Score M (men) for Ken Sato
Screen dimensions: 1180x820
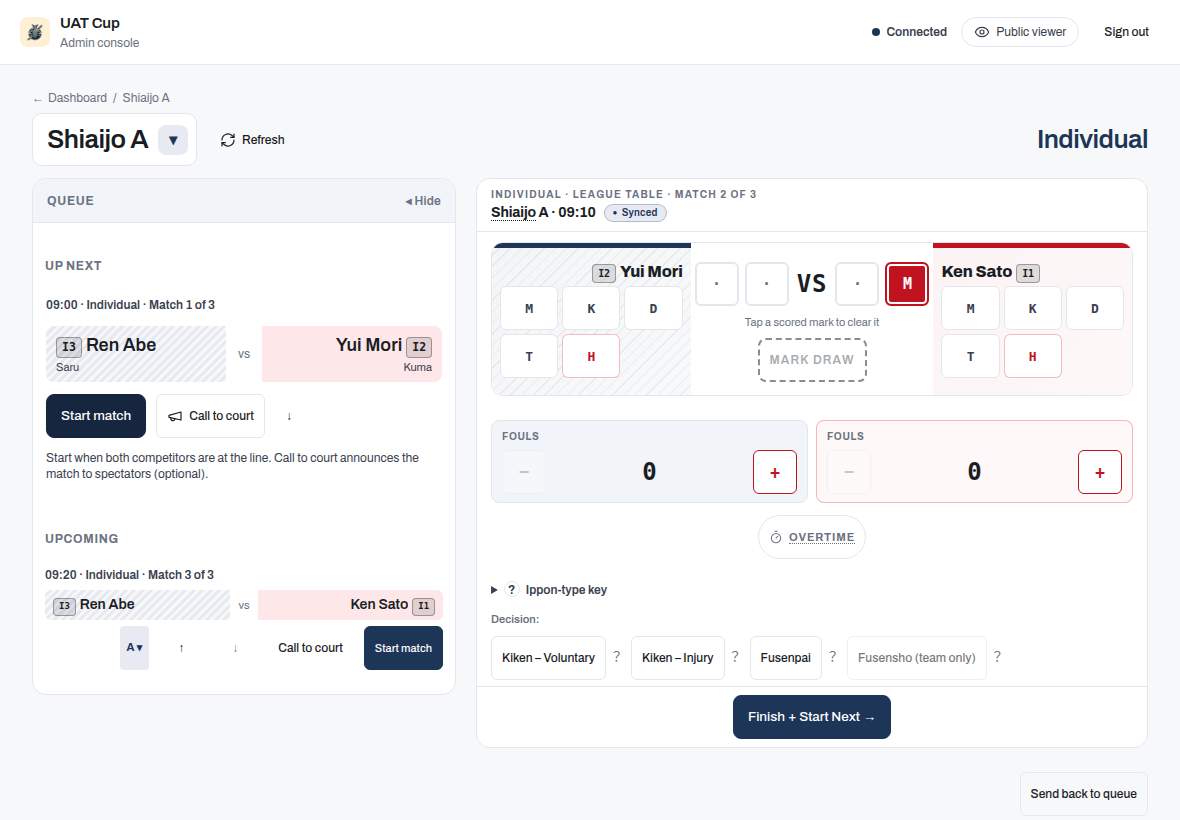[x=970, y=308]
